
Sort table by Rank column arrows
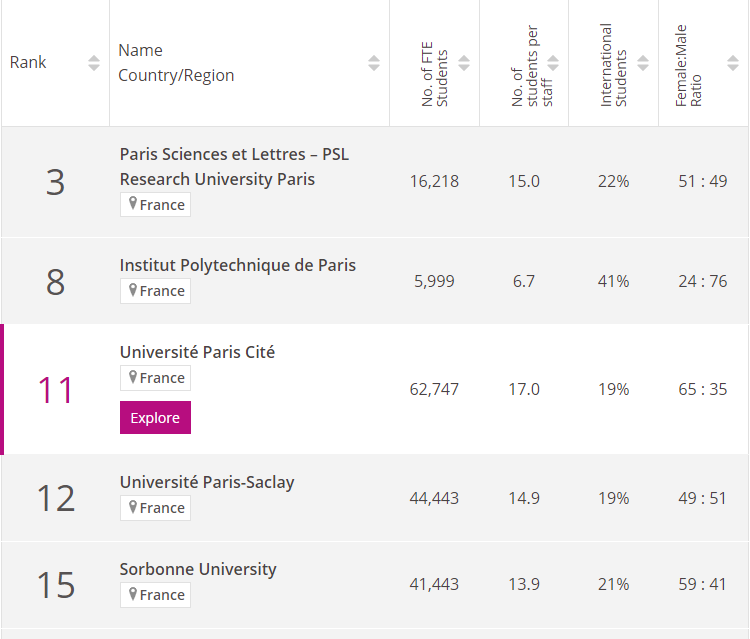point(94,63)
